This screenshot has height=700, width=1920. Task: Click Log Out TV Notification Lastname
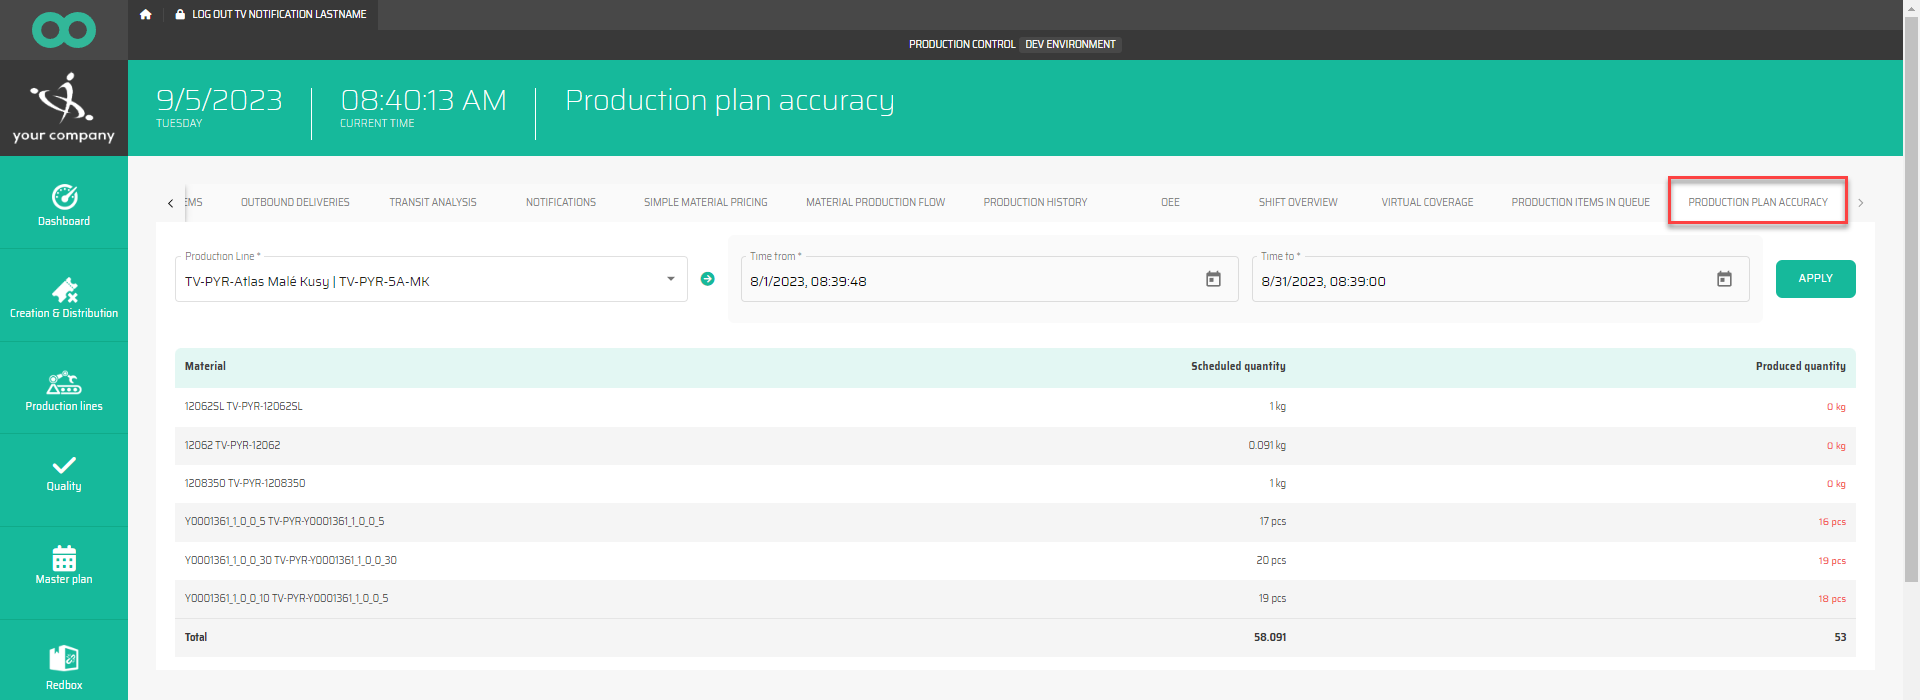(x=270, y=14)
